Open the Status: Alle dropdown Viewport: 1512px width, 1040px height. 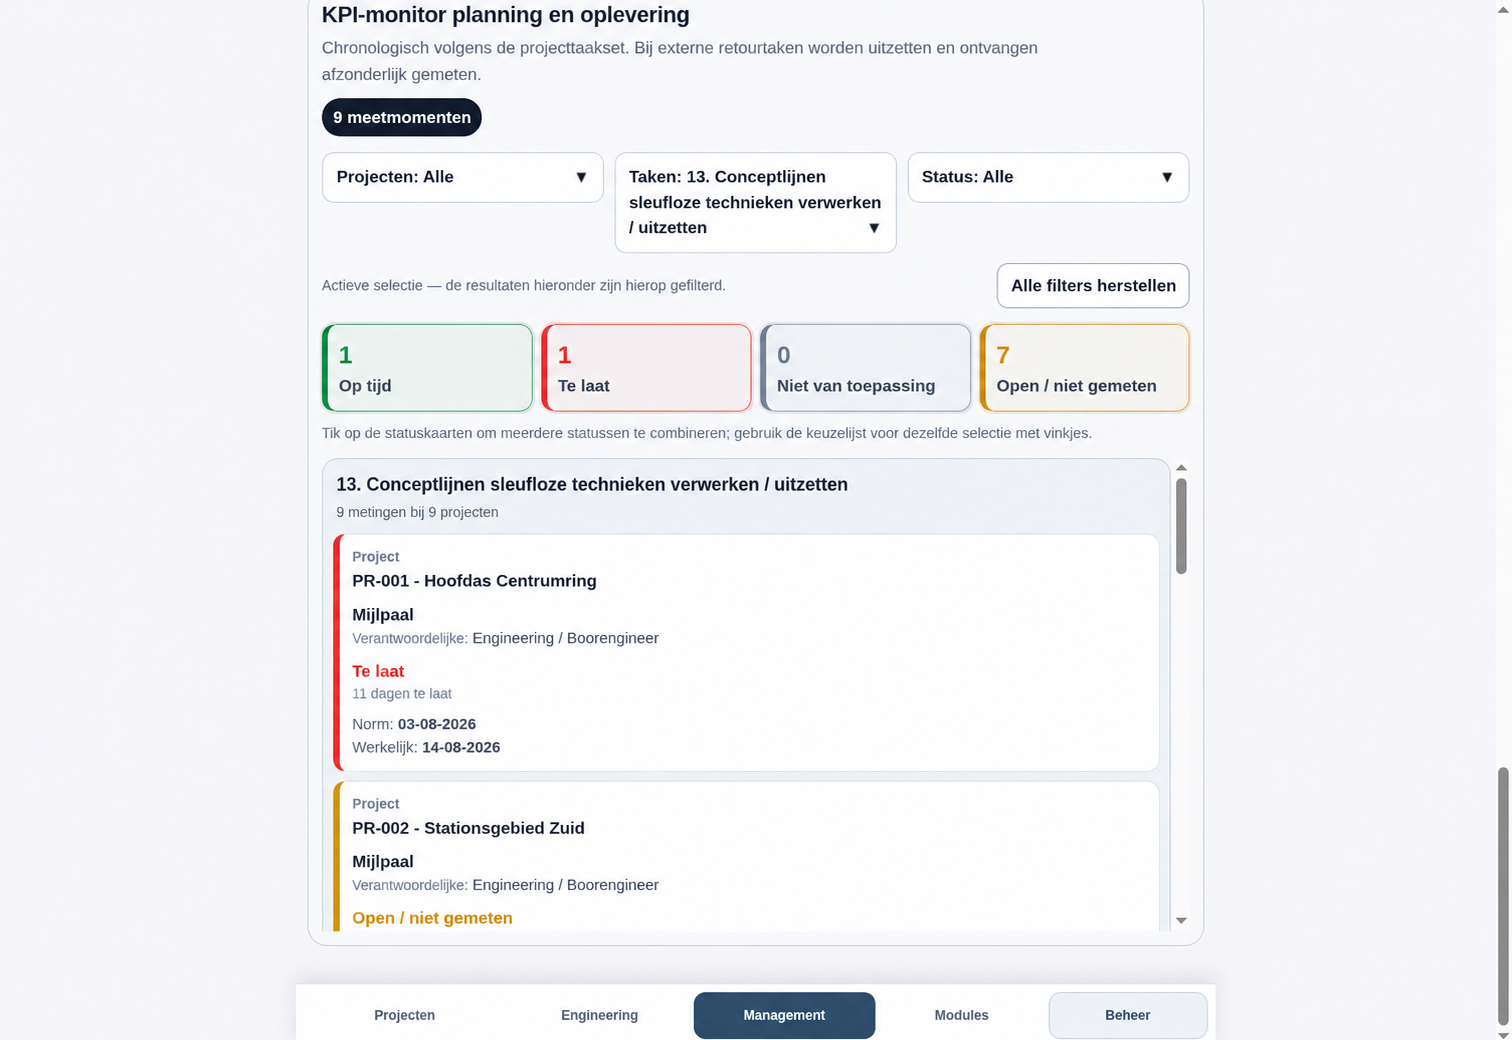[1048, 177]
